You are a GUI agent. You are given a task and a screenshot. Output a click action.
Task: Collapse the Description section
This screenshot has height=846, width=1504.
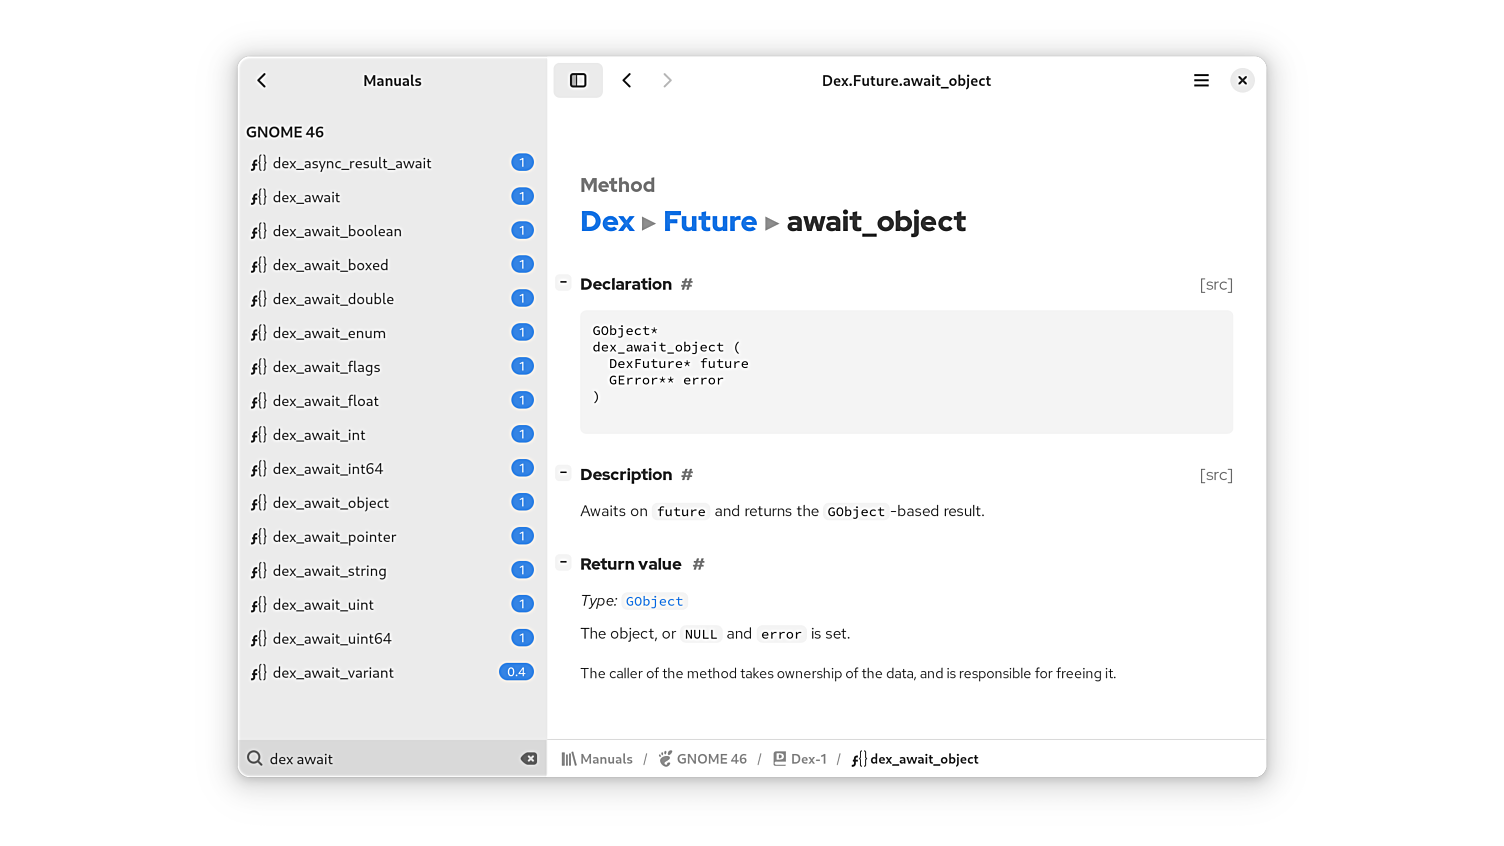pos(564,473)
